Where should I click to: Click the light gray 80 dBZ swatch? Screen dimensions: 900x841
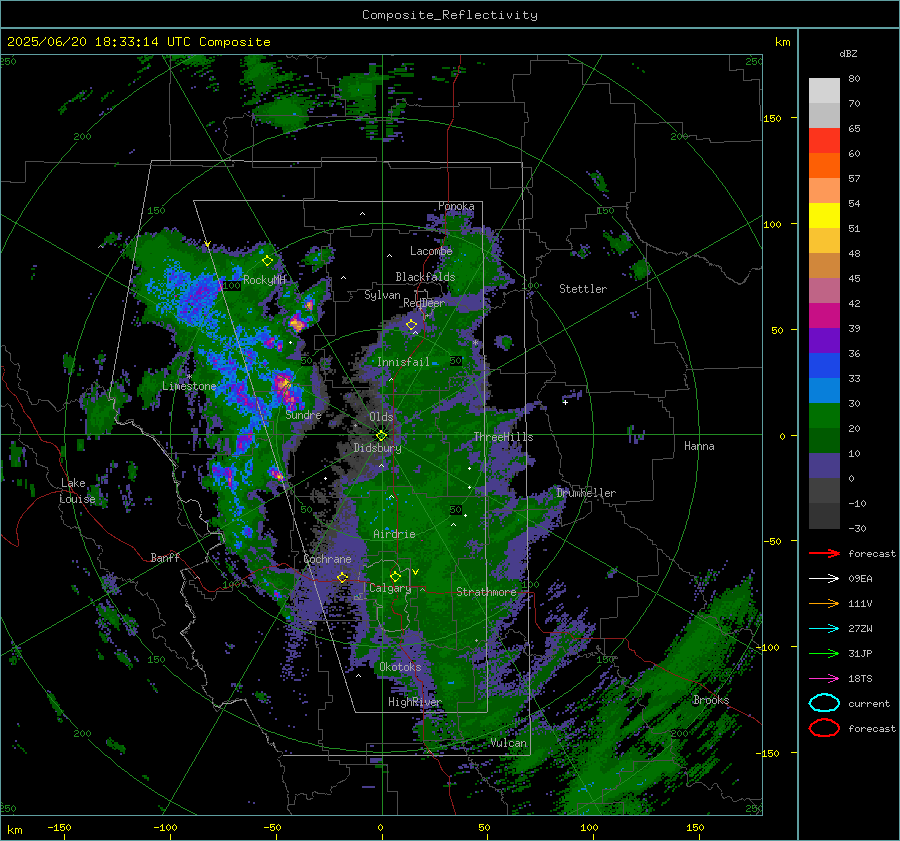(x=824, y=90)
